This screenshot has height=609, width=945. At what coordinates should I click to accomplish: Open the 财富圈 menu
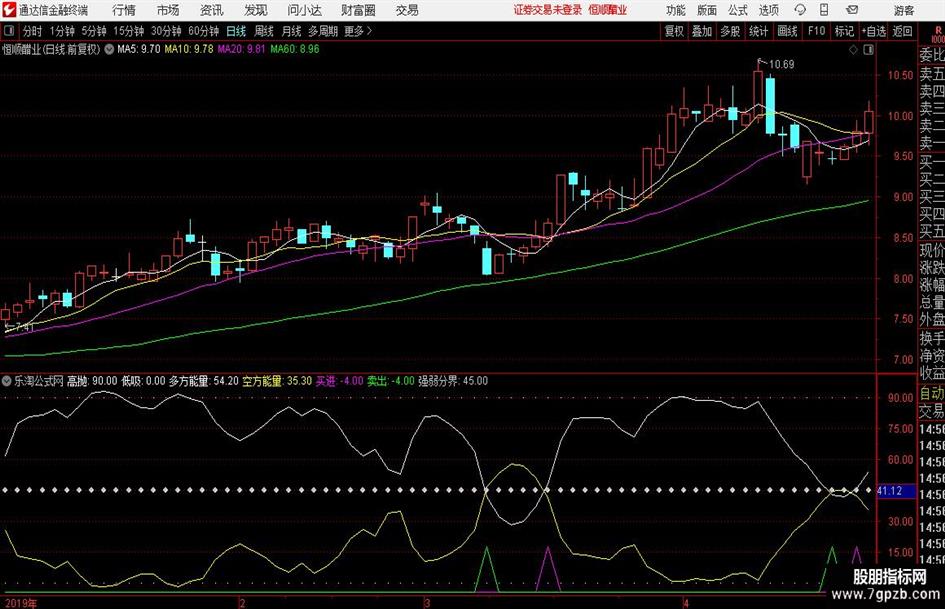[x=358, y=10]
